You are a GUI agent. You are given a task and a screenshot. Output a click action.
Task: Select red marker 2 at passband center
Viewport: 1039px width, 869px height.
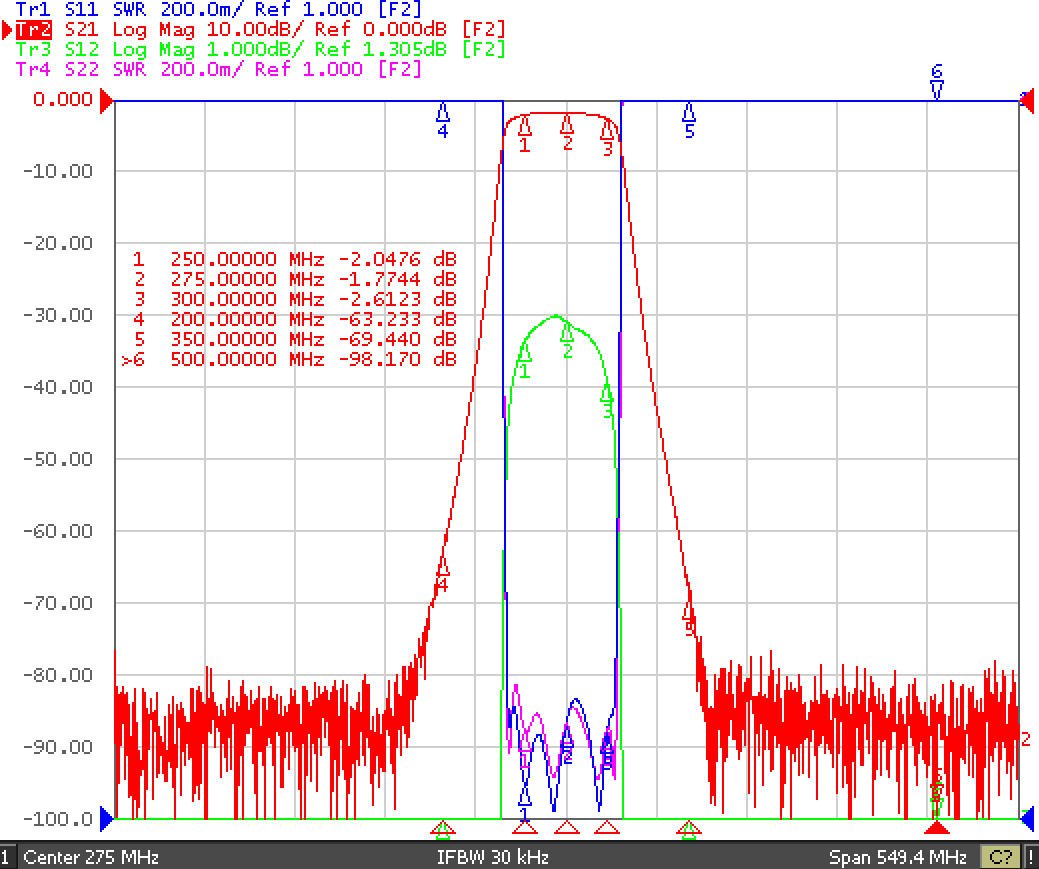tap(567, 131)
